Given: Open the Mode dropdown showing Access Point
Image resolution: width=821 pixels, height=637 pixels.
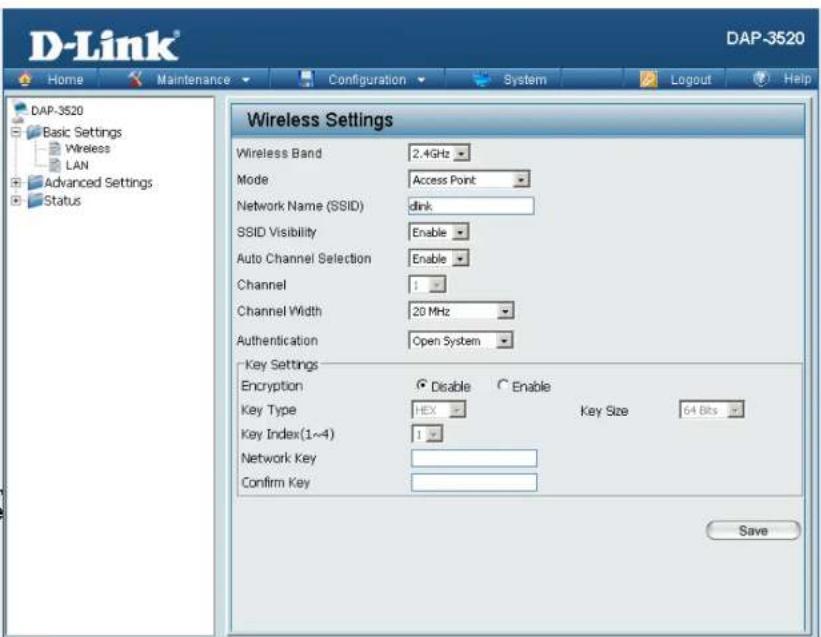Looking at the screenshot, I should (x=469, y=180).
